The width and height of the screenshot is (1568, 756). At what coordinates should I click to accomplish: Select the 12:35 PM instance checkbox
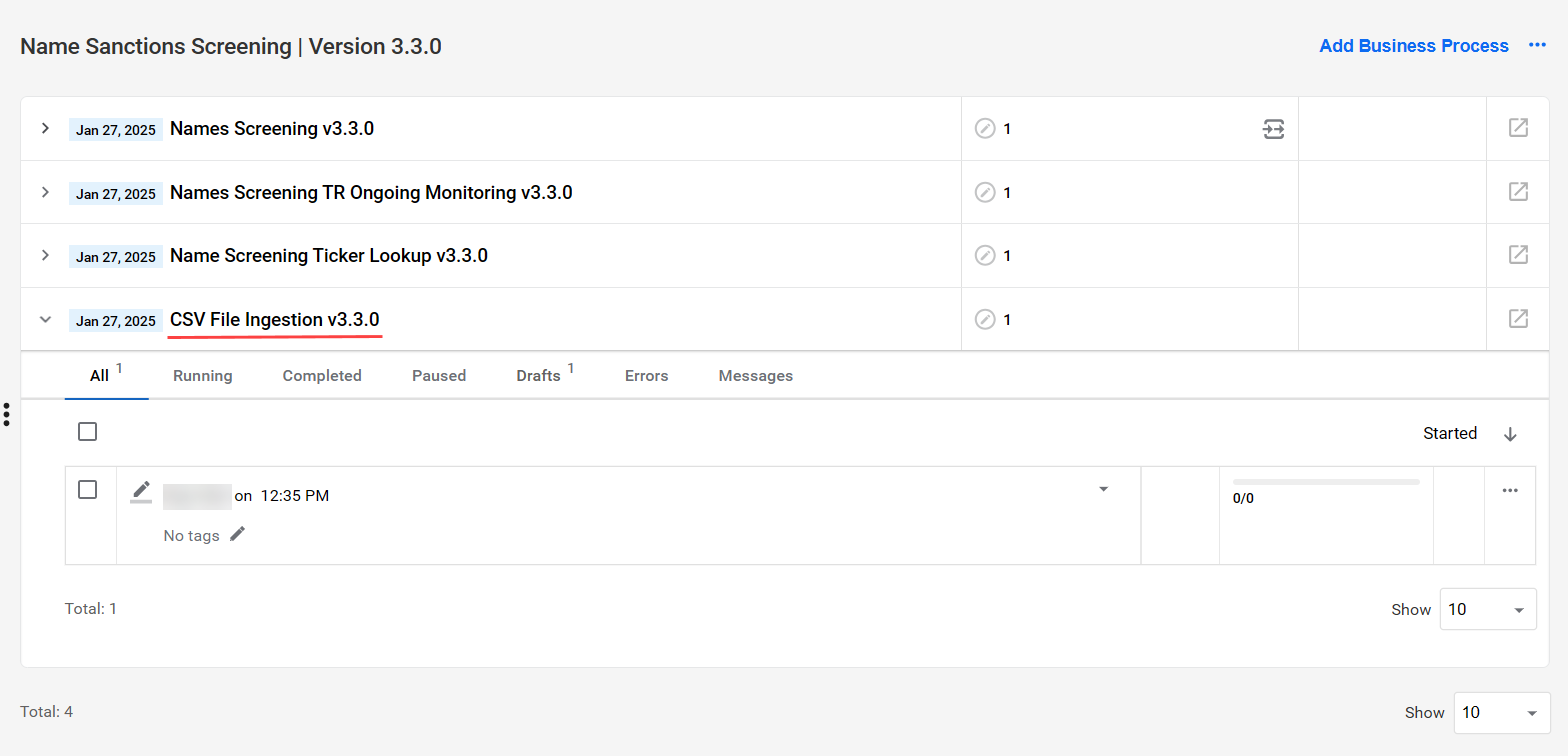pos(88,490)
